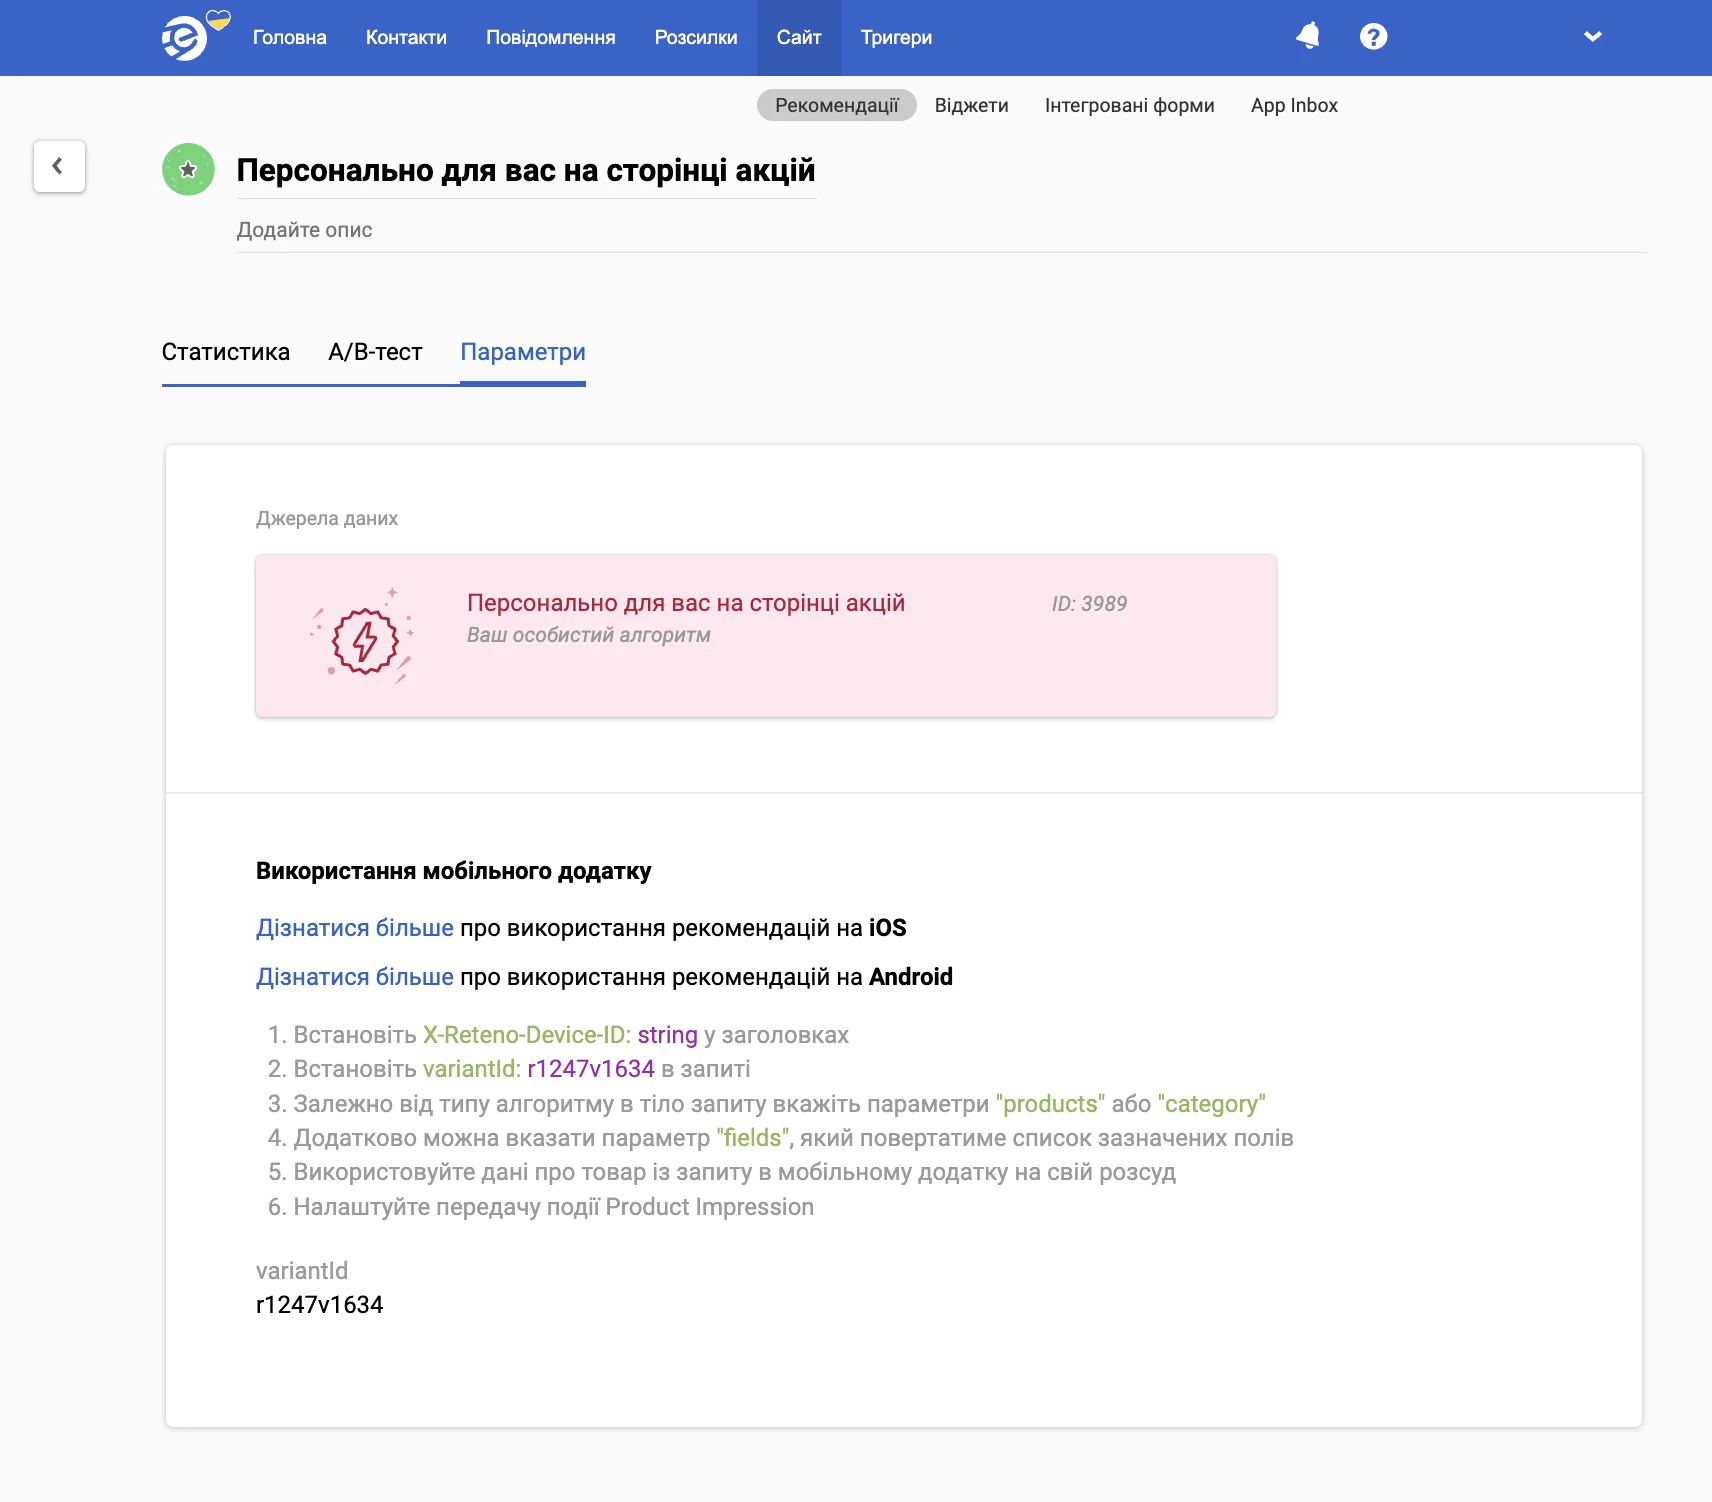Switch to the A/B-тест tab

tap(375, 353)
